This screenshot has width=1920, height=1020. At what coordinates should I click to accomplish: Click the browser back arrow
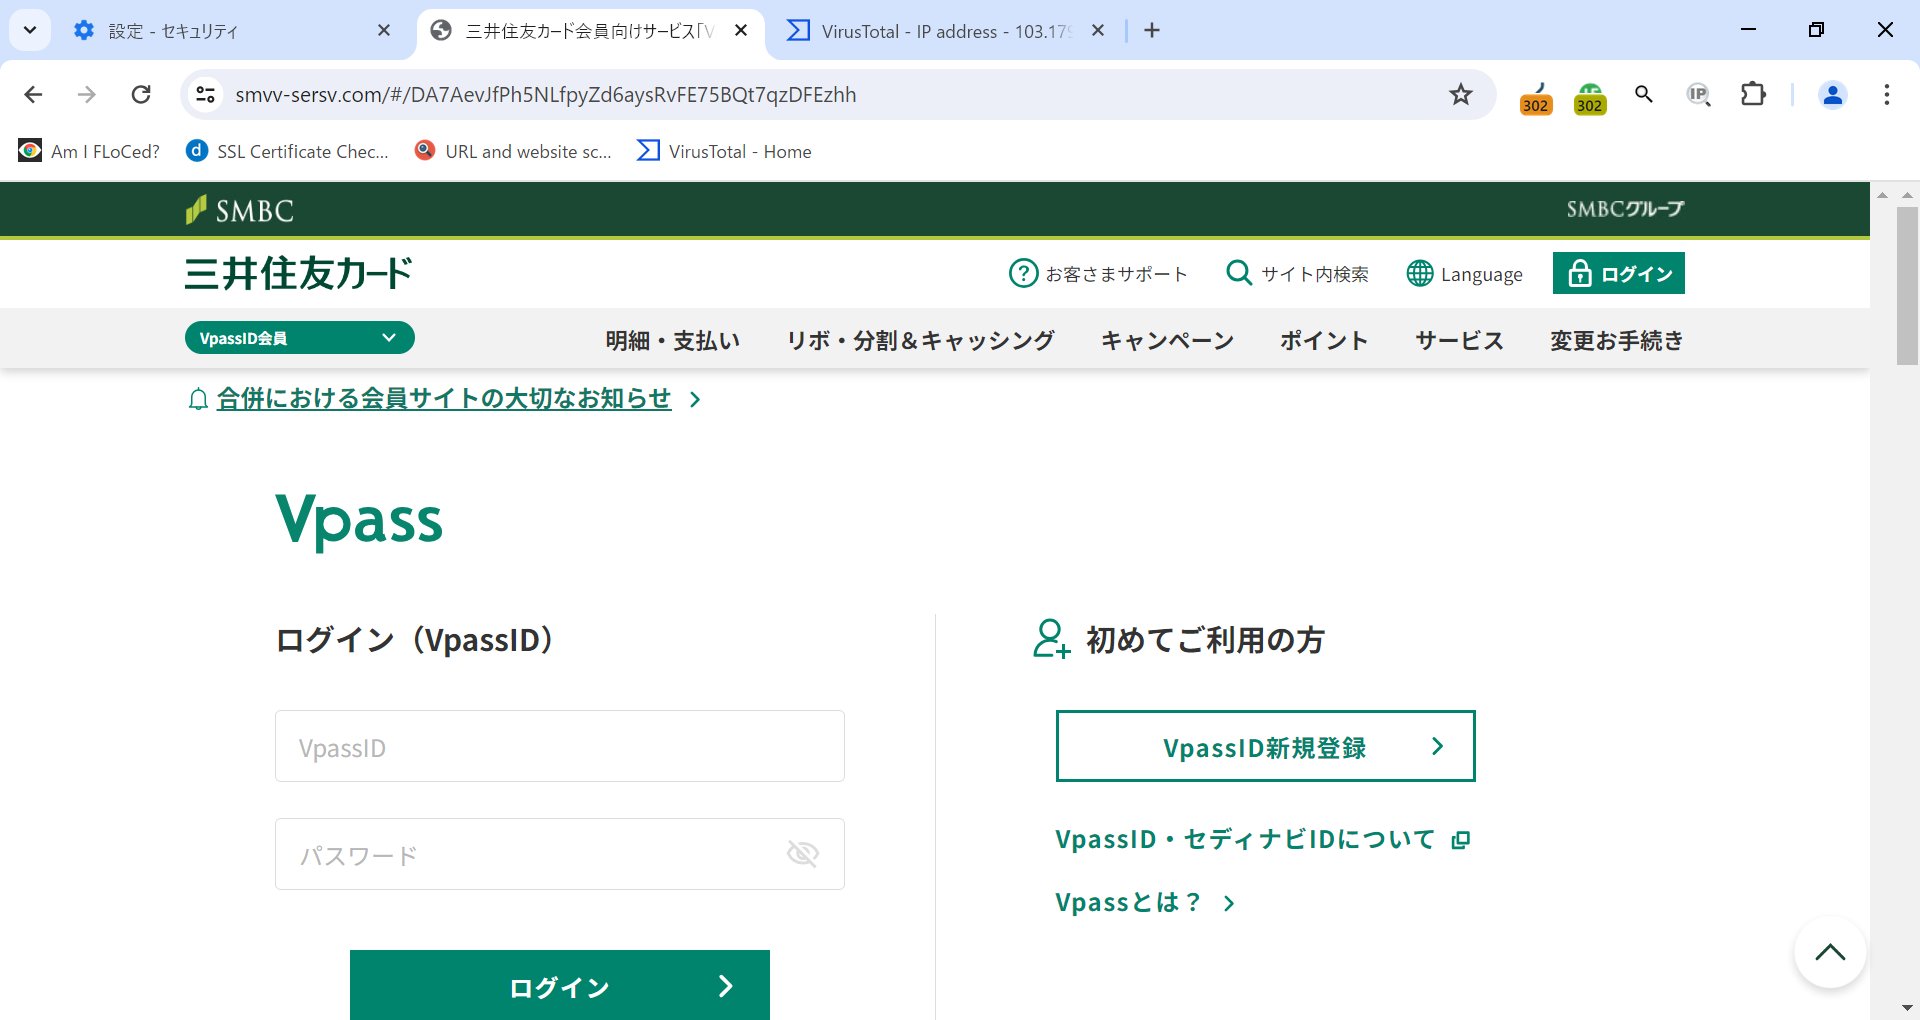[33, 94]
